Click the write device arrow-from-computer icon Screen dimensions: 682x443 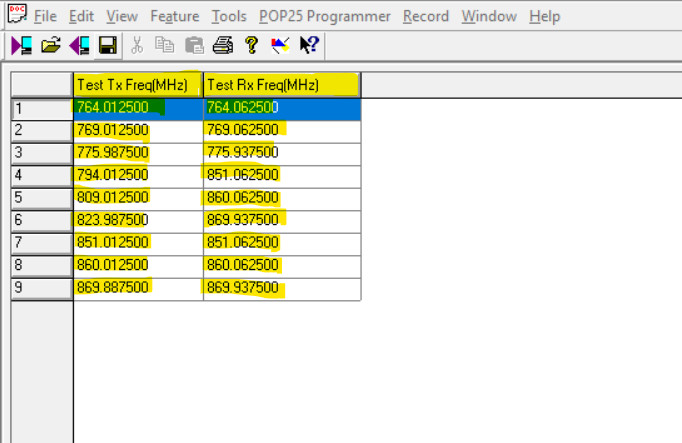point(79,45)
